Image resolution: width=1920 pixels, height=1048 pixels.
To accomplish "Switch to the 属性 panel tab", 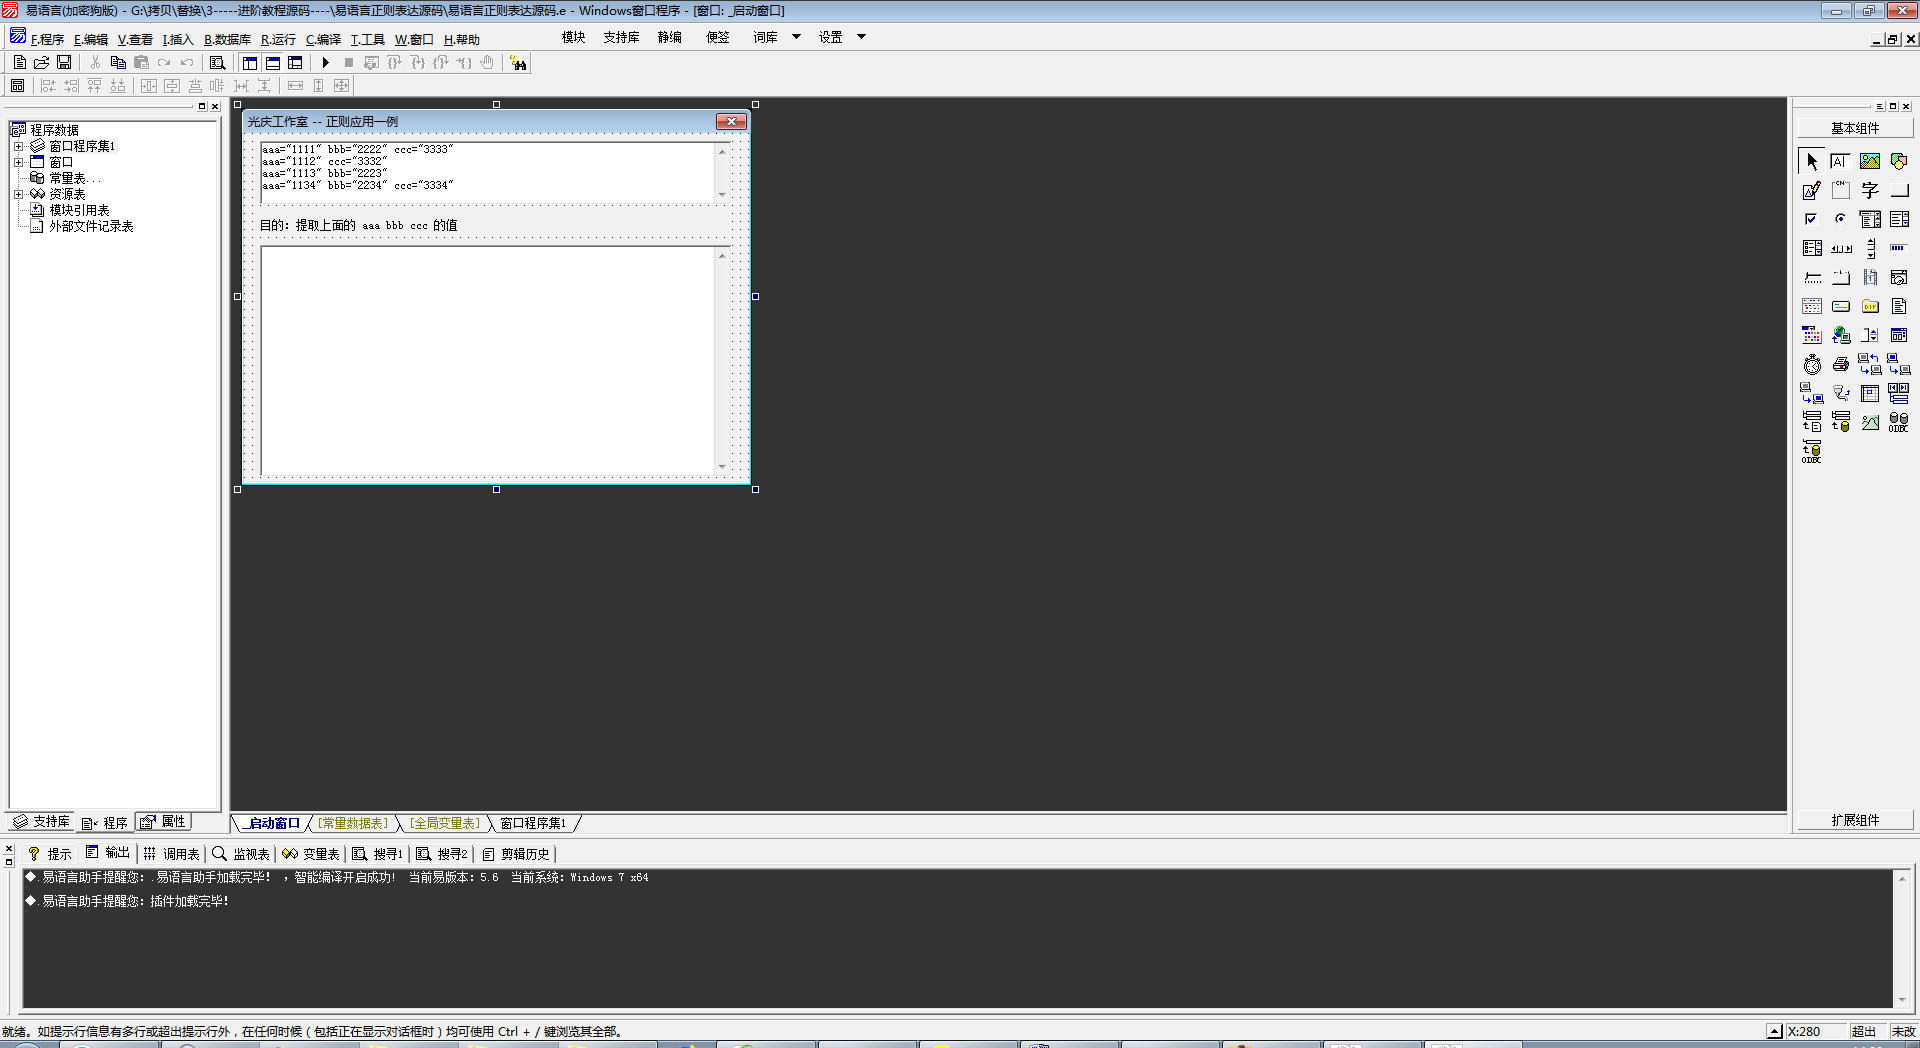I will click(163, 822).
